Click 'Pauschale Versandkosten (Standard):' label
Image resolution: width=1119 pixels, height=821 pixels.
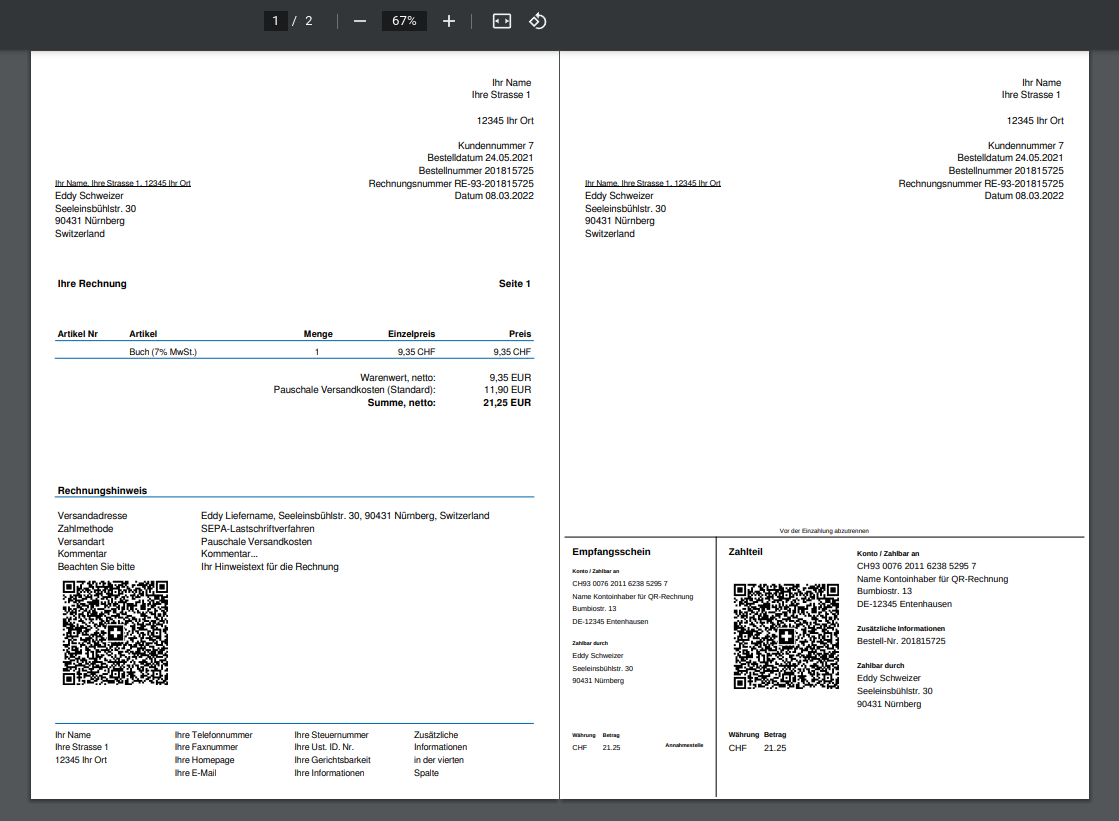coord(354,390)
